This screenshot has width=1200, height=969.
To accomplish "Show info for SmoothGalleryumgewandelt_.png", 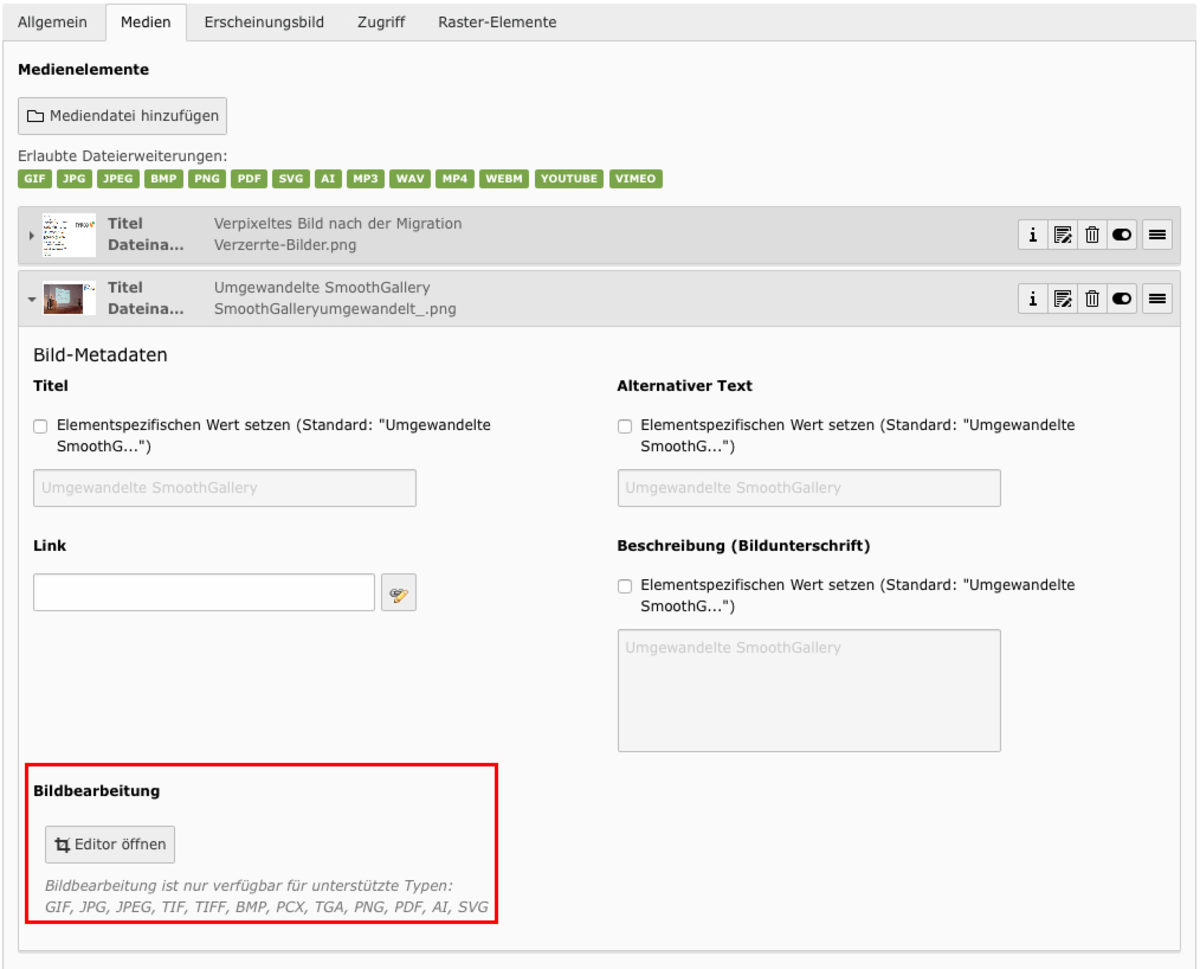I will [1033, 298].
